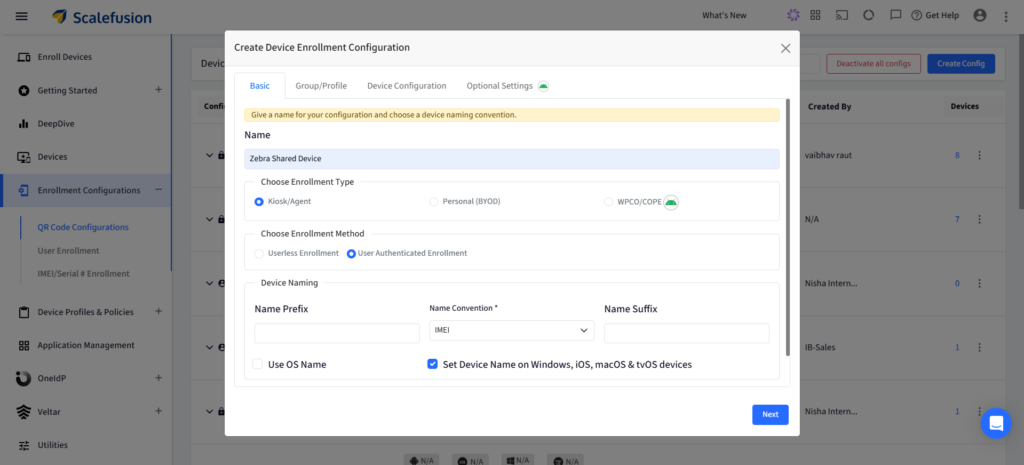Open the apps grid icon in header
The width and height of the screenshot is (1024, 465).
pyautogui.click(x=815, y=15)
